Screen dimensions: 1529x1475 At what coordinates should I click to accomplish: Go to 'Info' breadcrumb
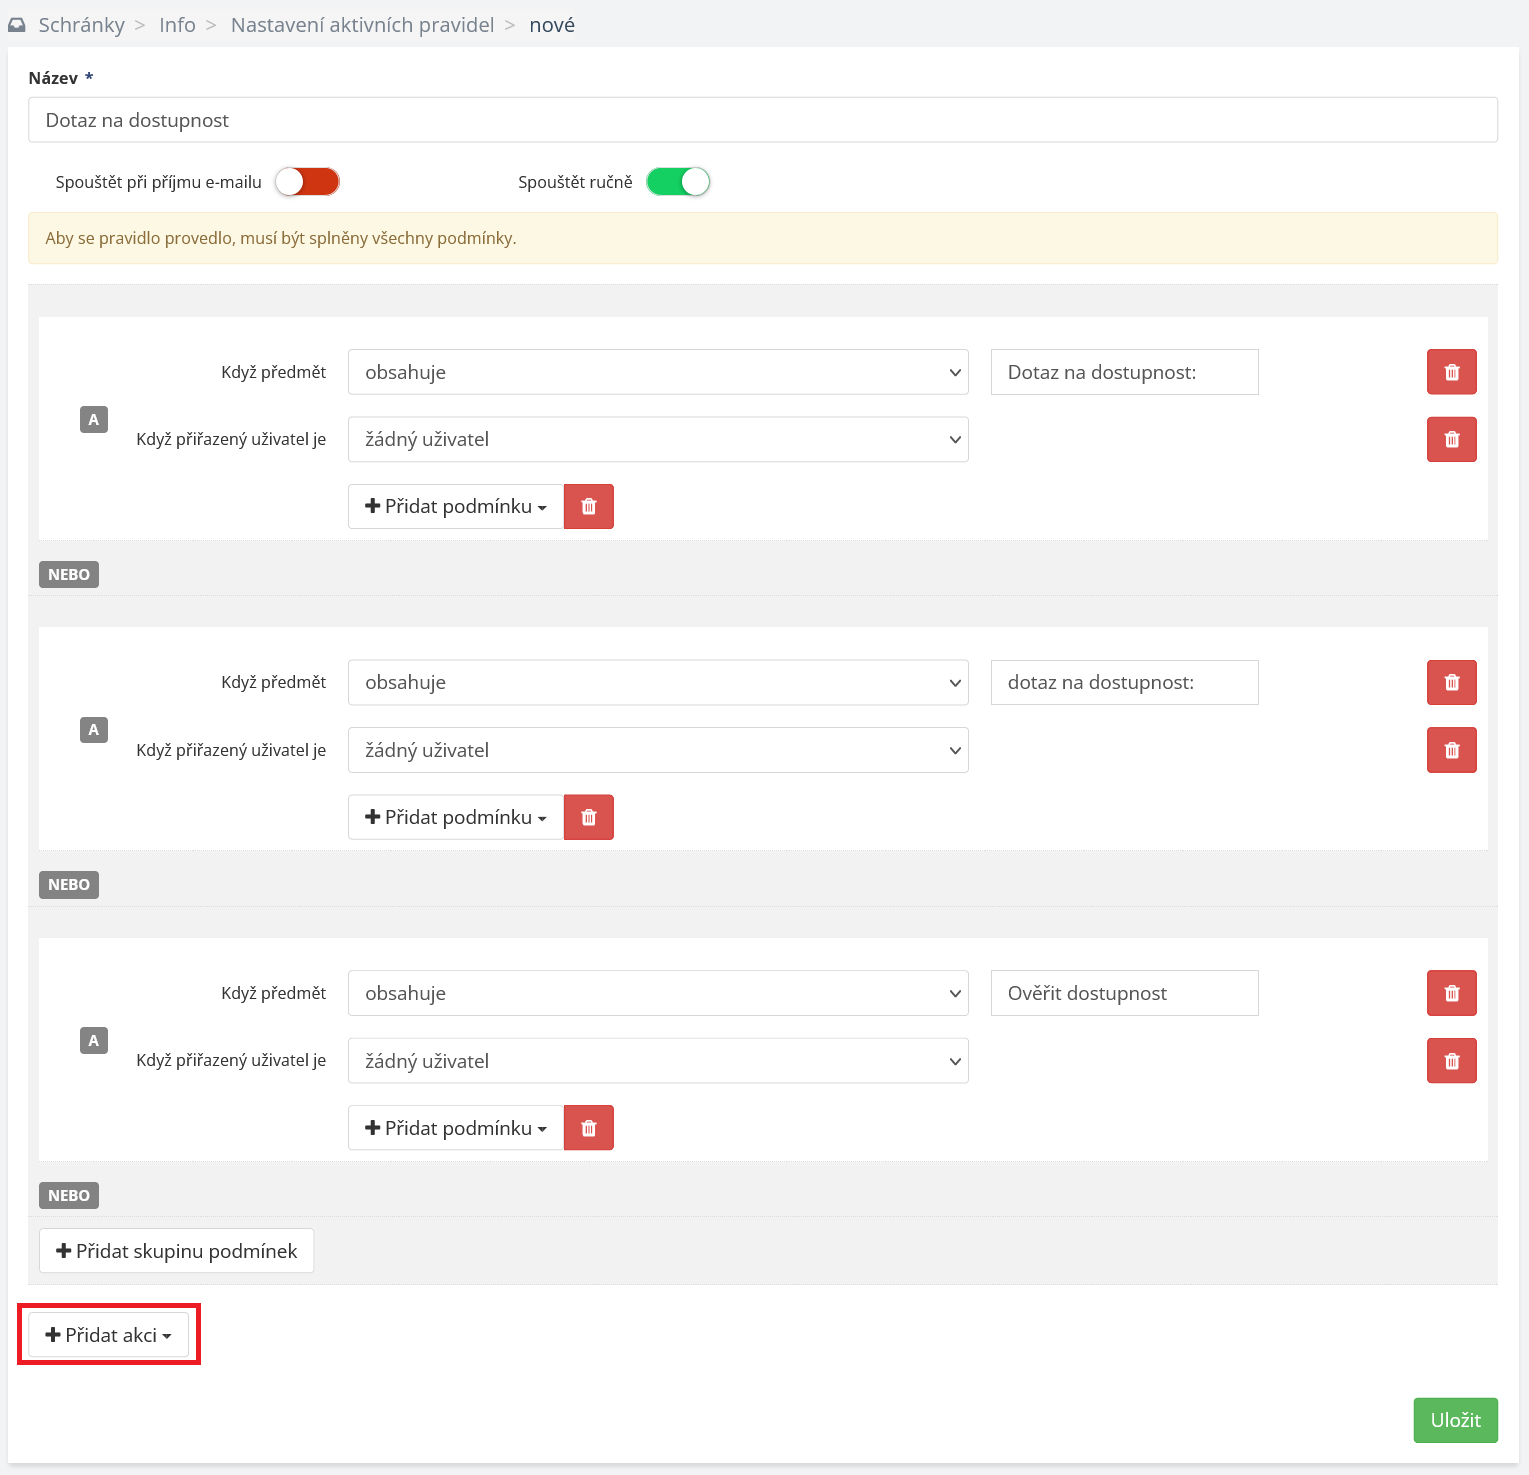(x=177, y=25)
